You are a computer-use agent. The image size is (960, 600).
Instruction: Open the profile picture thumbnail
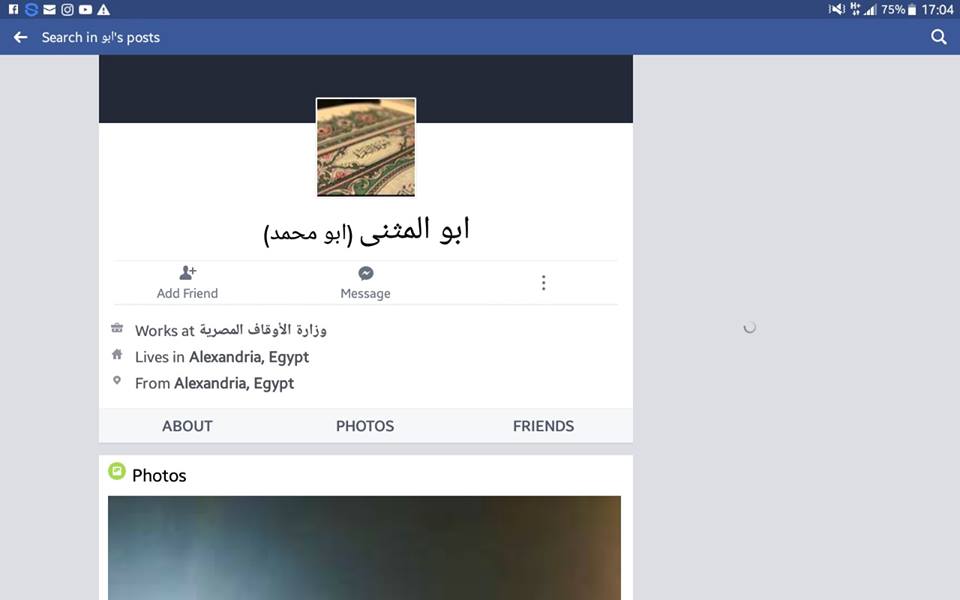[x=366, y=148]
